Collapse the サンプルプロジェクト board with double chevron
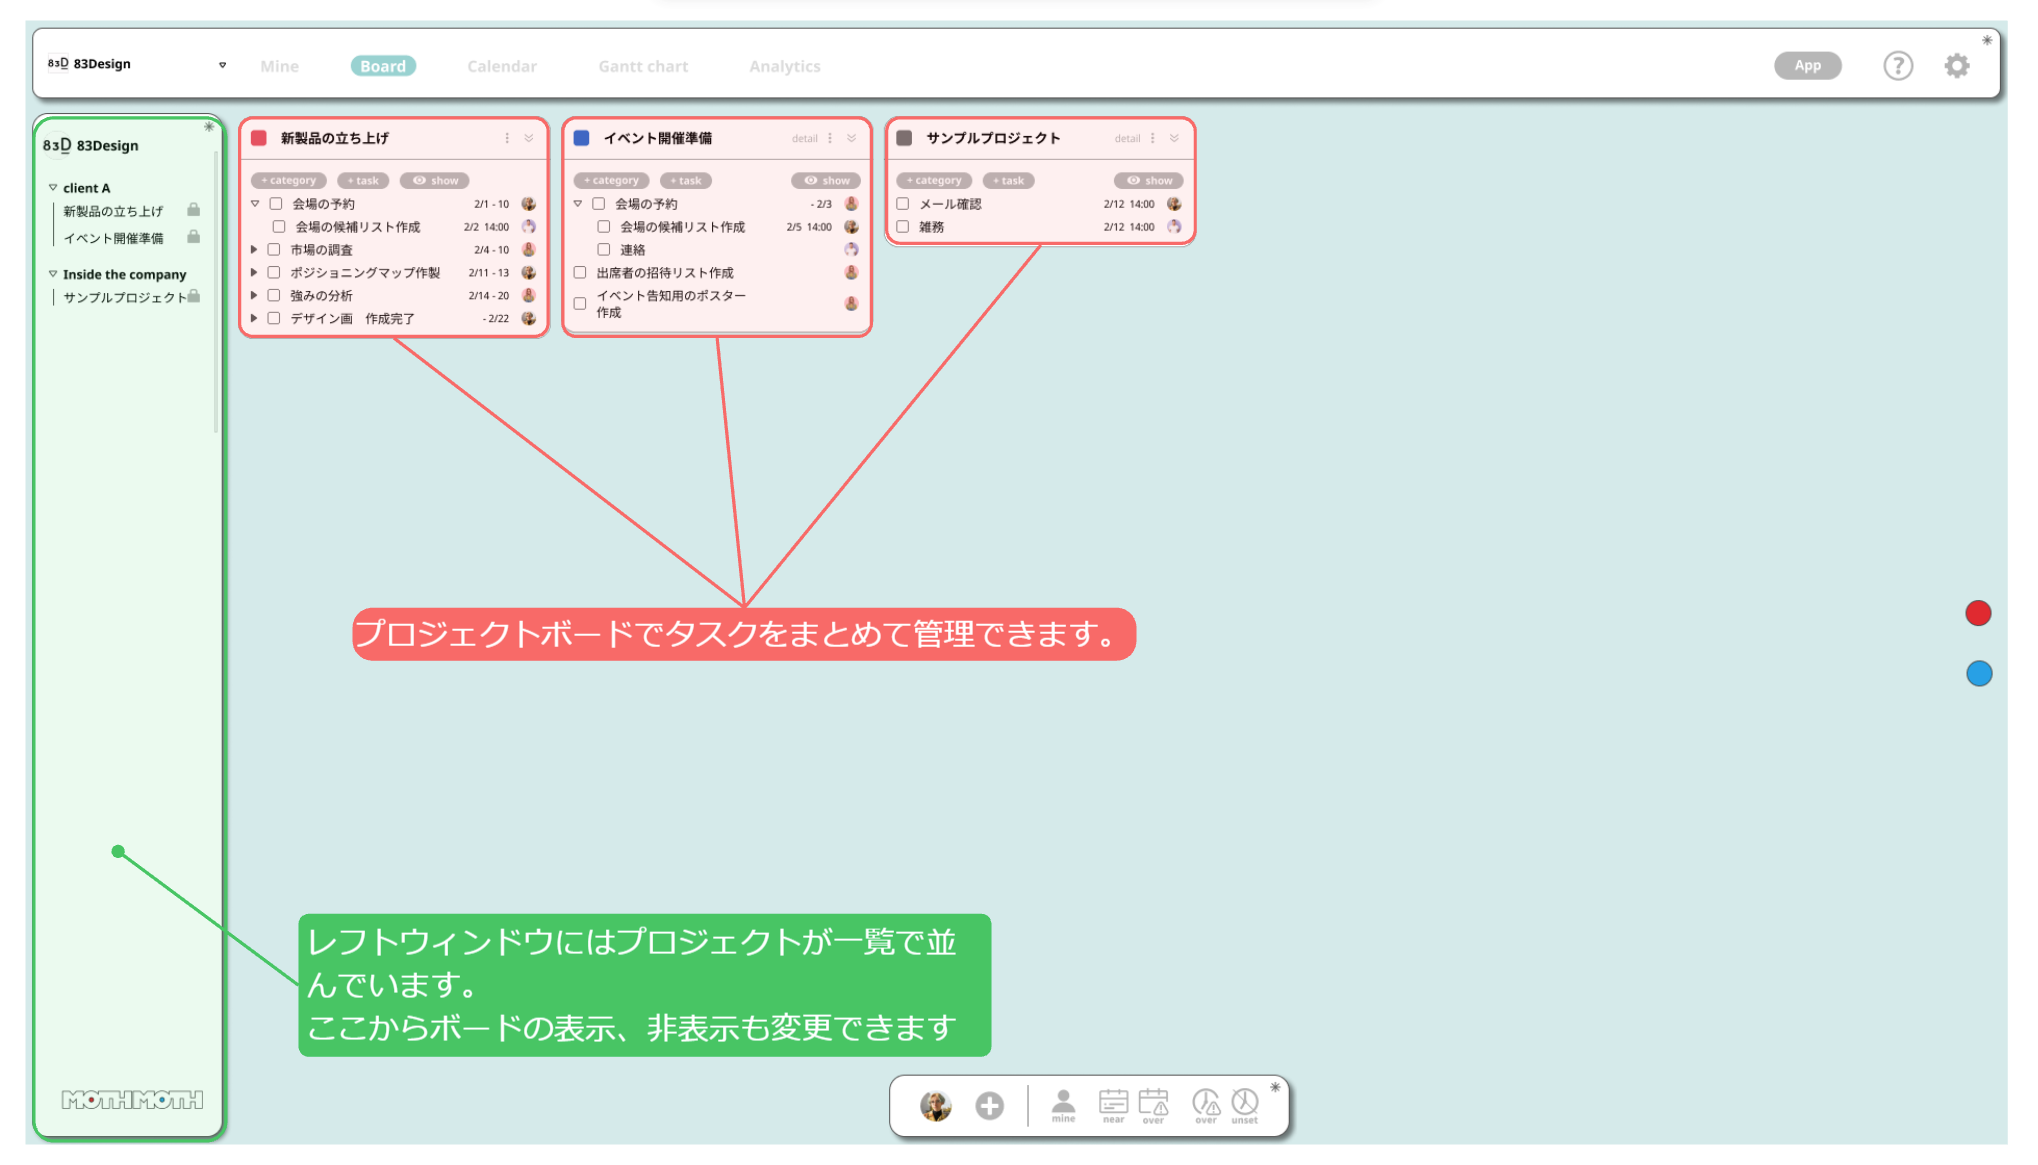This screenshot has width=2038, height=1165. coord(1175,138)
